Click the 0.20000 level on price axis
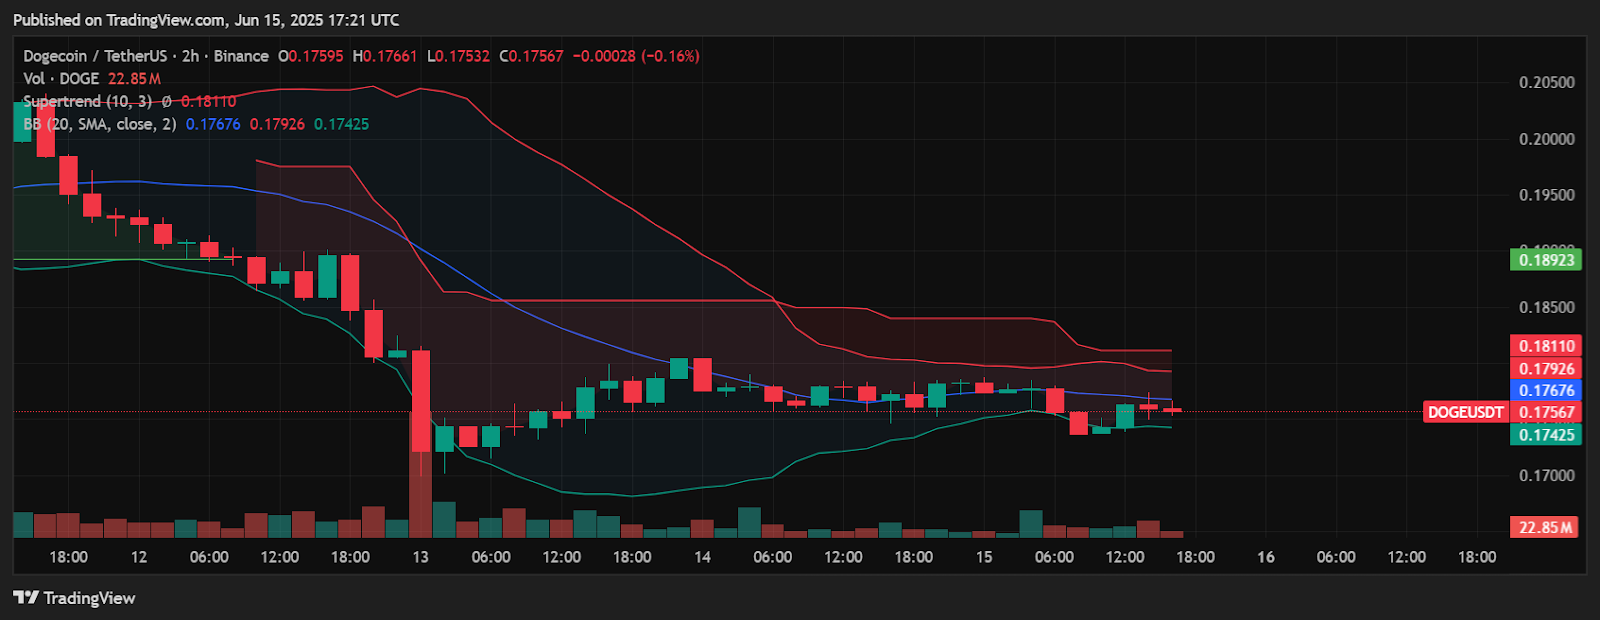The width and height of the screenshot is (1600, 620). pyautogui.click(x=1546, y=139)
